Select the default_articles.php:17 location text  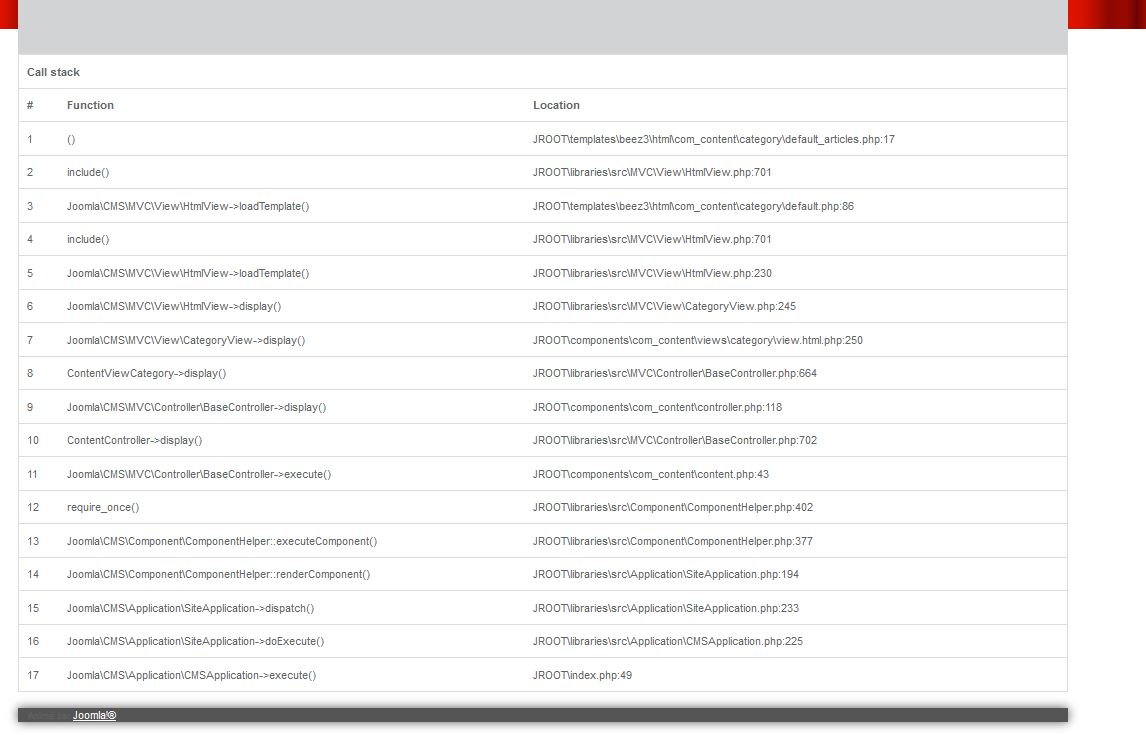click(x=713, y=139)
